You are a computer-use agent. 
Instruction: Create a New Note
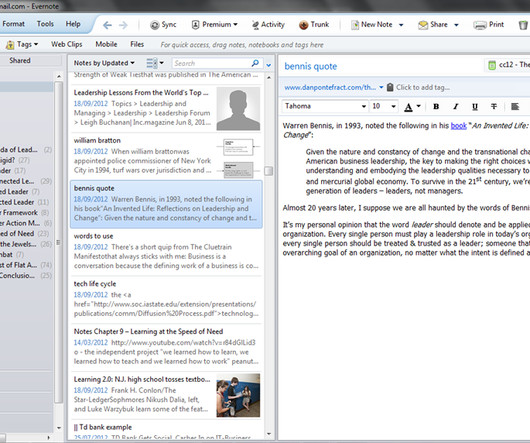pos(371,25)
